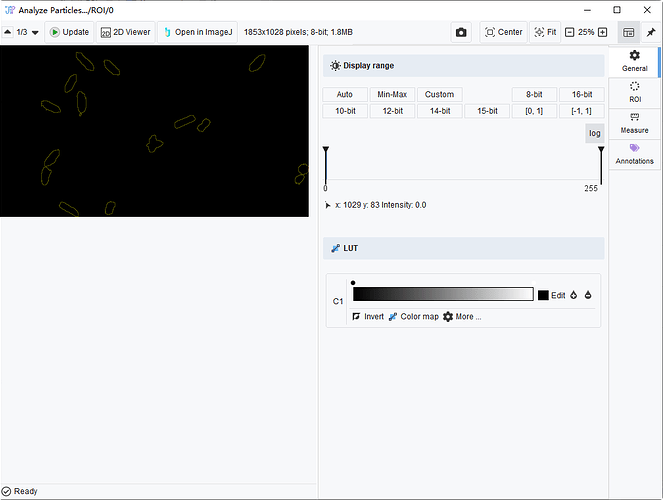Set display range to Min-Max
Image resolution: width=663 pixels, height=500 pixels.
click(x=391, y=94)
